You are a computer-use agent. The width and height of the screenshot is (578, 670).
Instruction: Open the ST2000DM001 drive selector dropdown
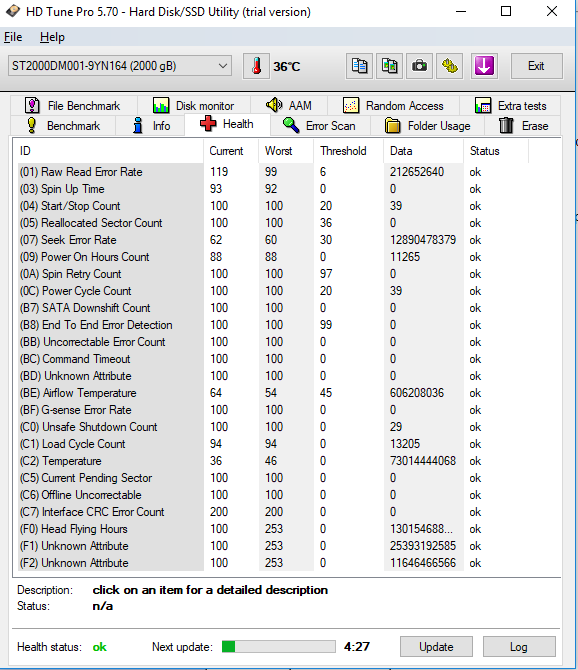coord(120,66)
